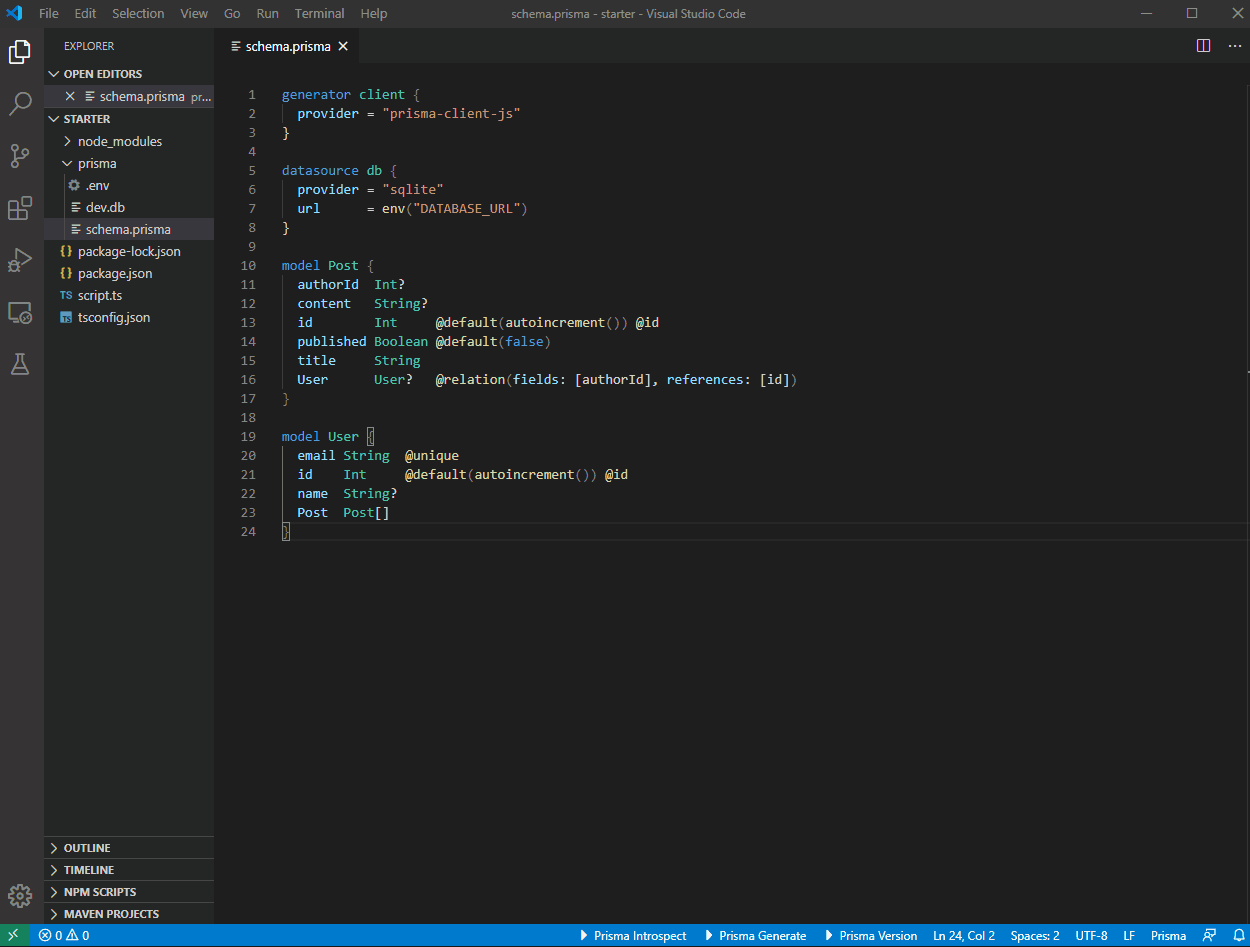Open the View menu
The width and height of the screenshot is (1250, 947).
[x=194, y=14]
